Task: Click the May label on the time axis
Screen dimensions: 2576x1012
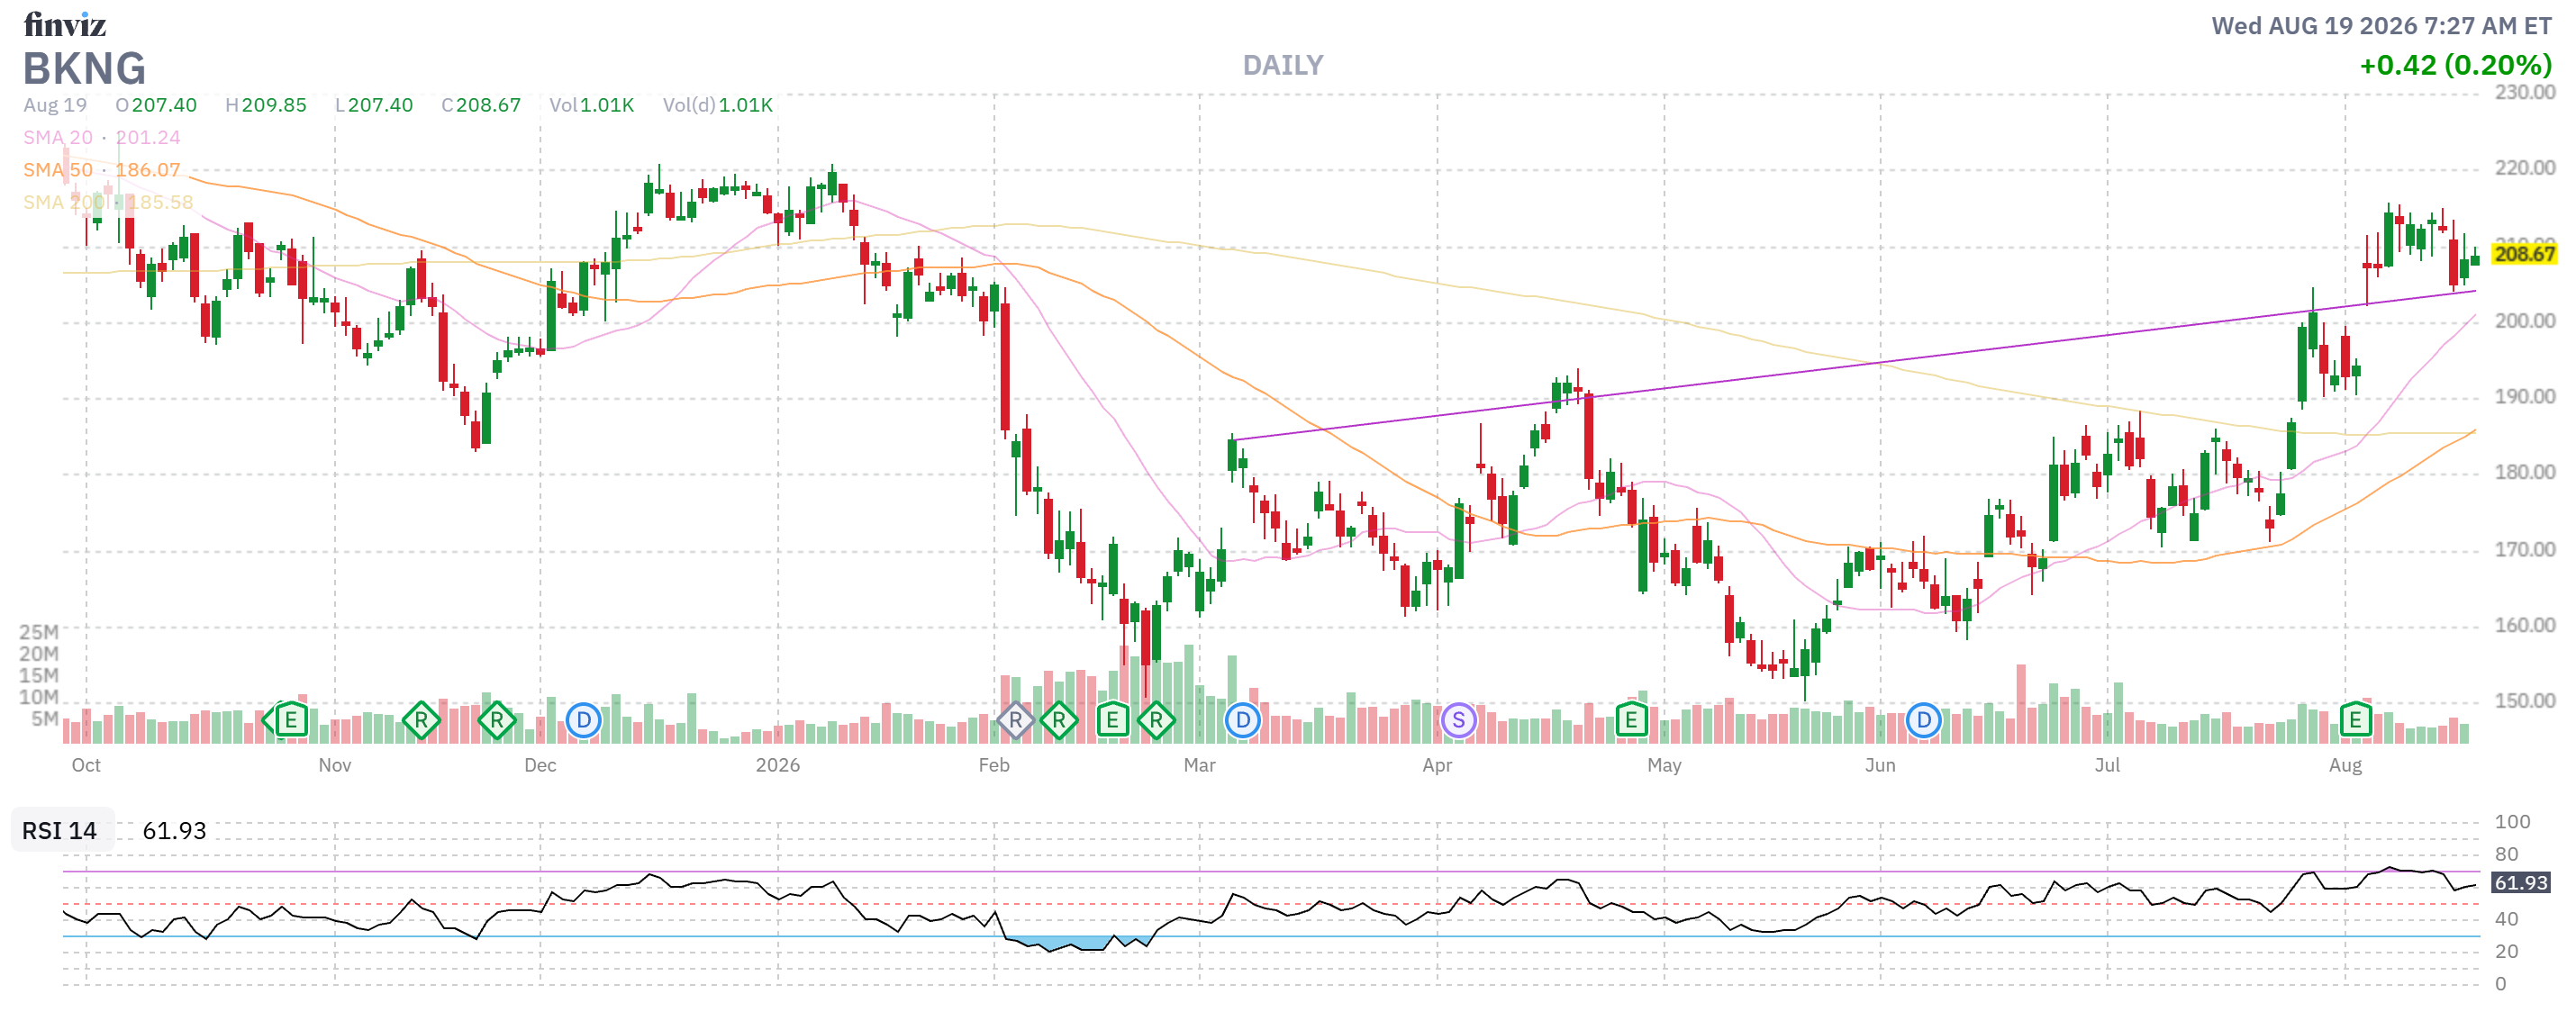Action: [1664, 766]
